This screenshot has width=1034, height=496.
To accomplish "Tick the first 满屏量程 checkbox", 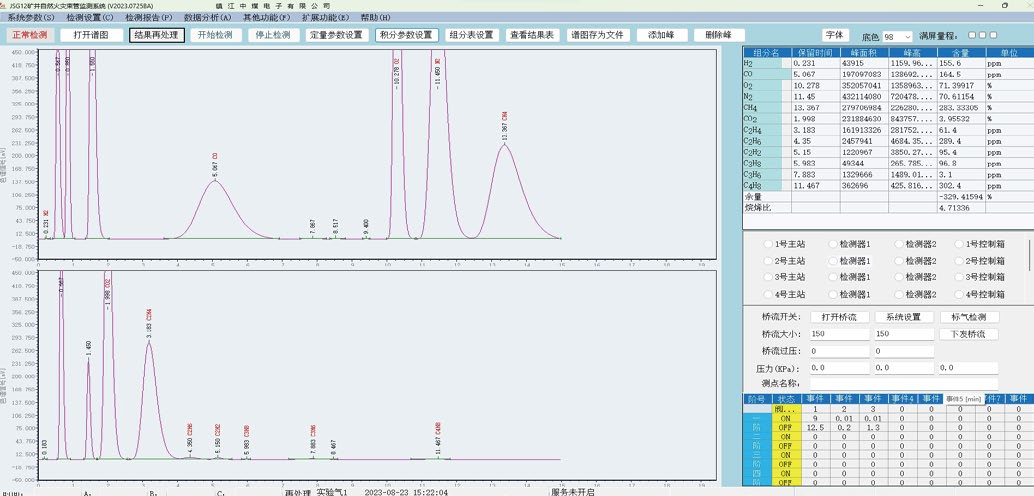I will 970,35.
